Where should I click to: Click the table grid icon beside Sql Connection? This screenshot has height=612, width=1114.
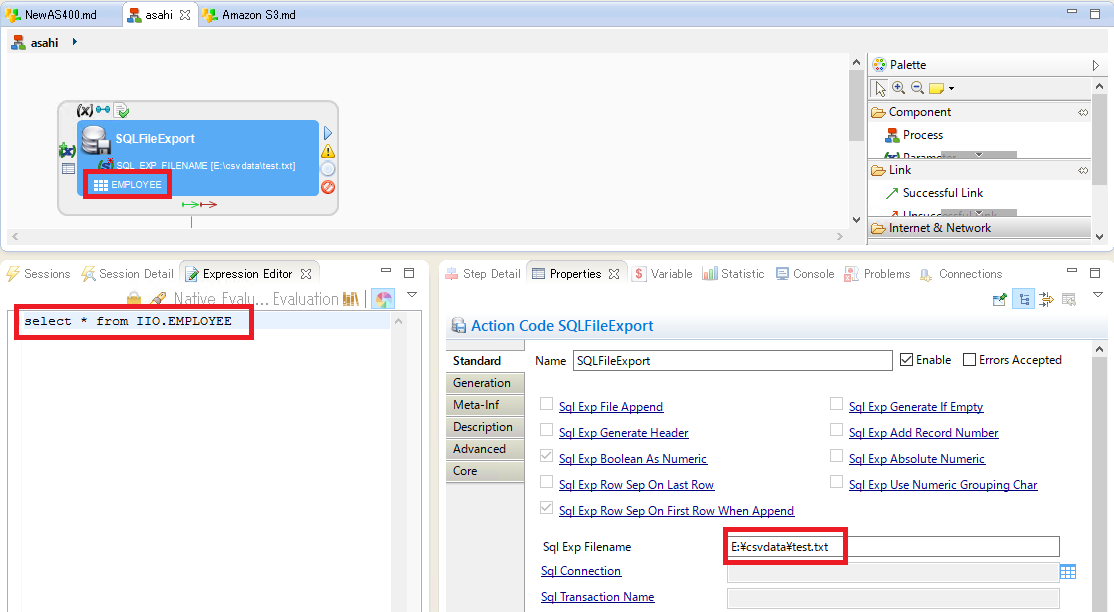pos(1068,572)
